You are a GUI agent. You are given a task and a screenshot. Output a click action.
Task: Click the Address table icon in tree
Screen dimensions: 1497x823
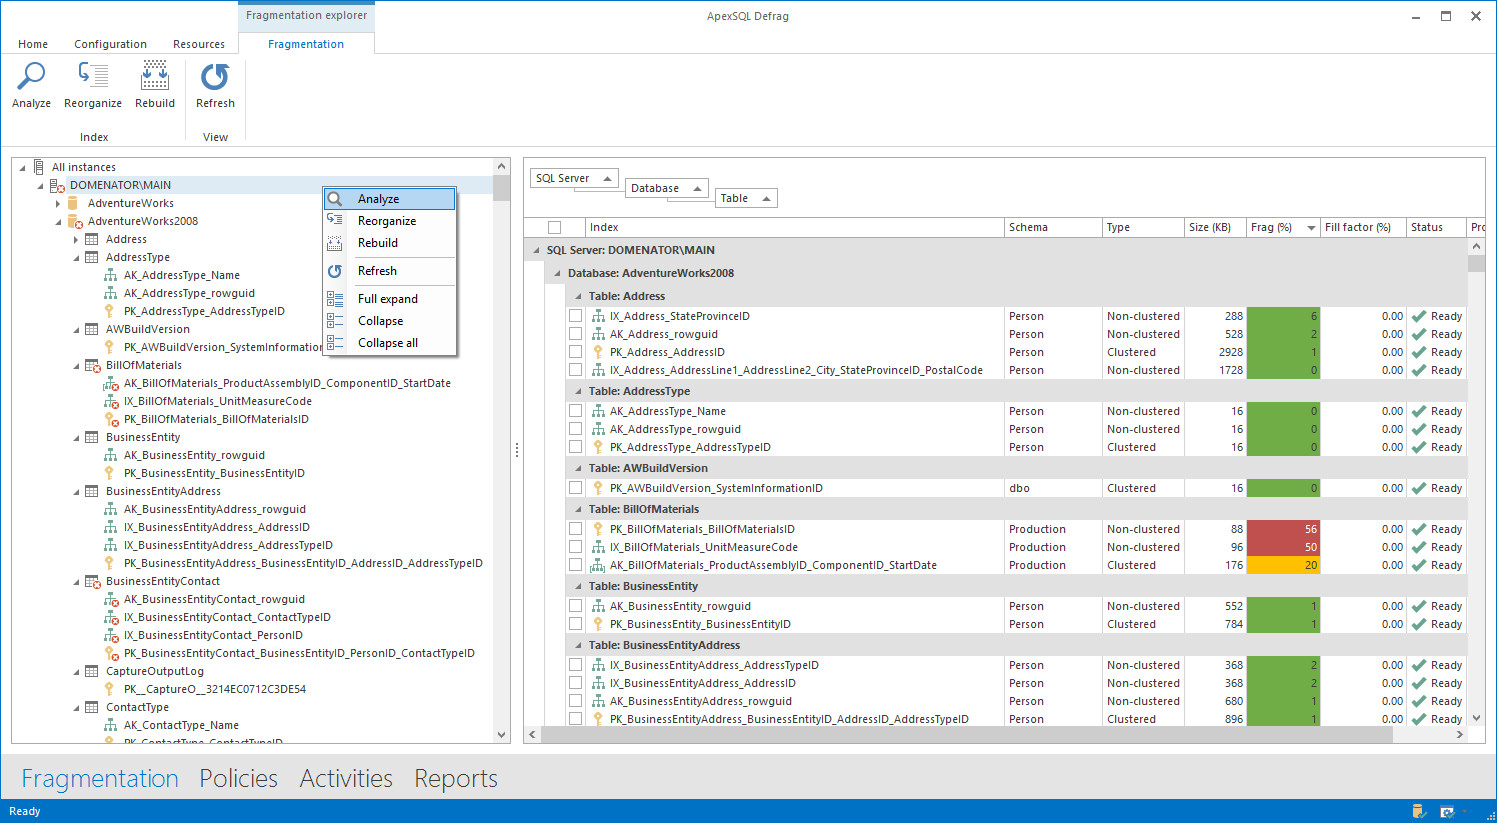92,239
